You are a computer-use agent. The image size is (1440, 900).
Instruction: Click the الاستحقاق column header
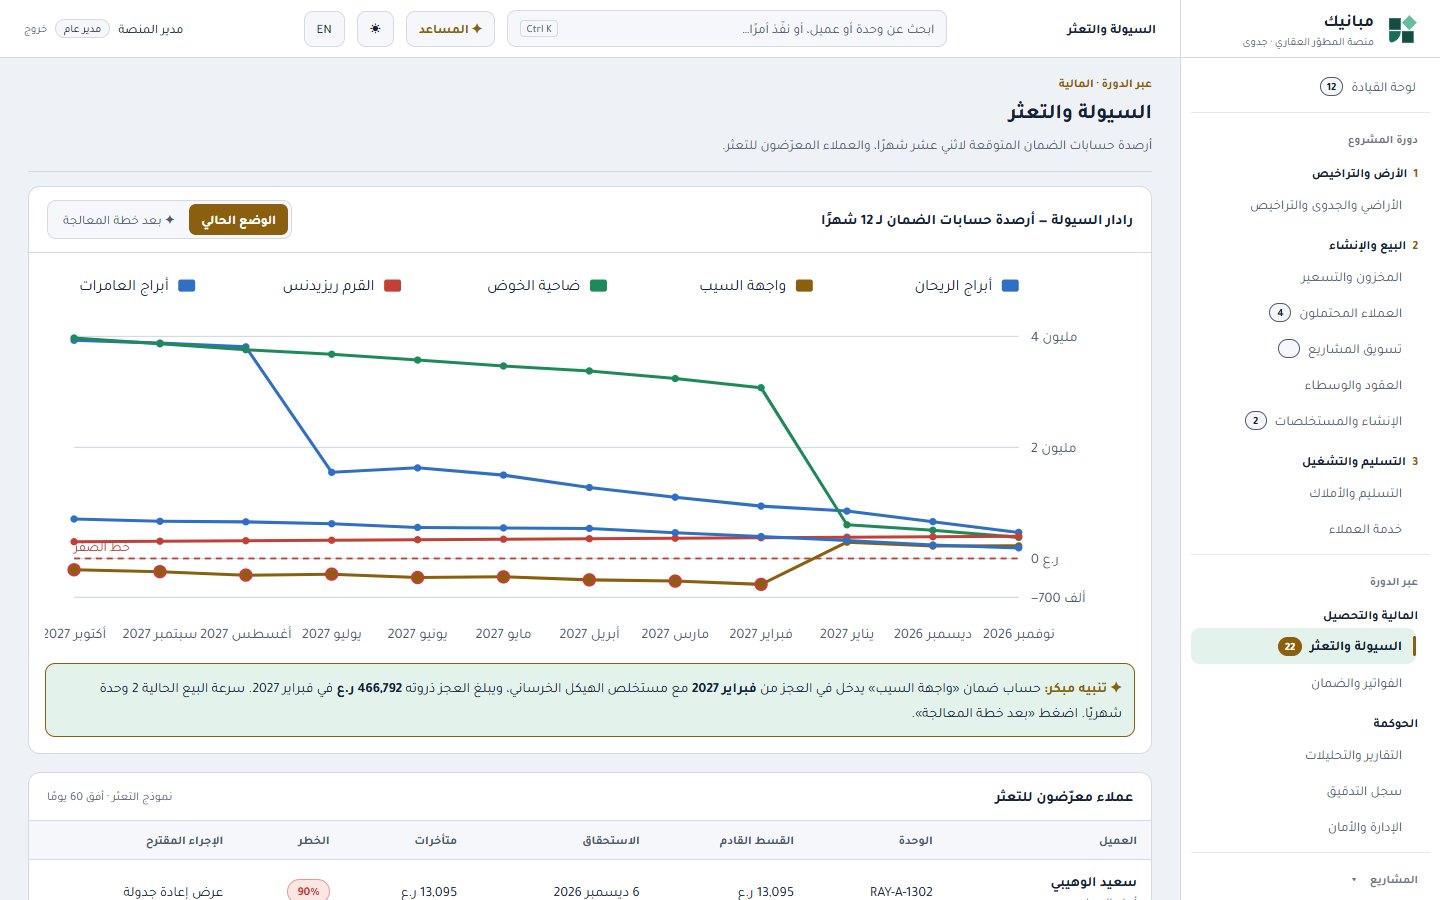click(611, 841)
